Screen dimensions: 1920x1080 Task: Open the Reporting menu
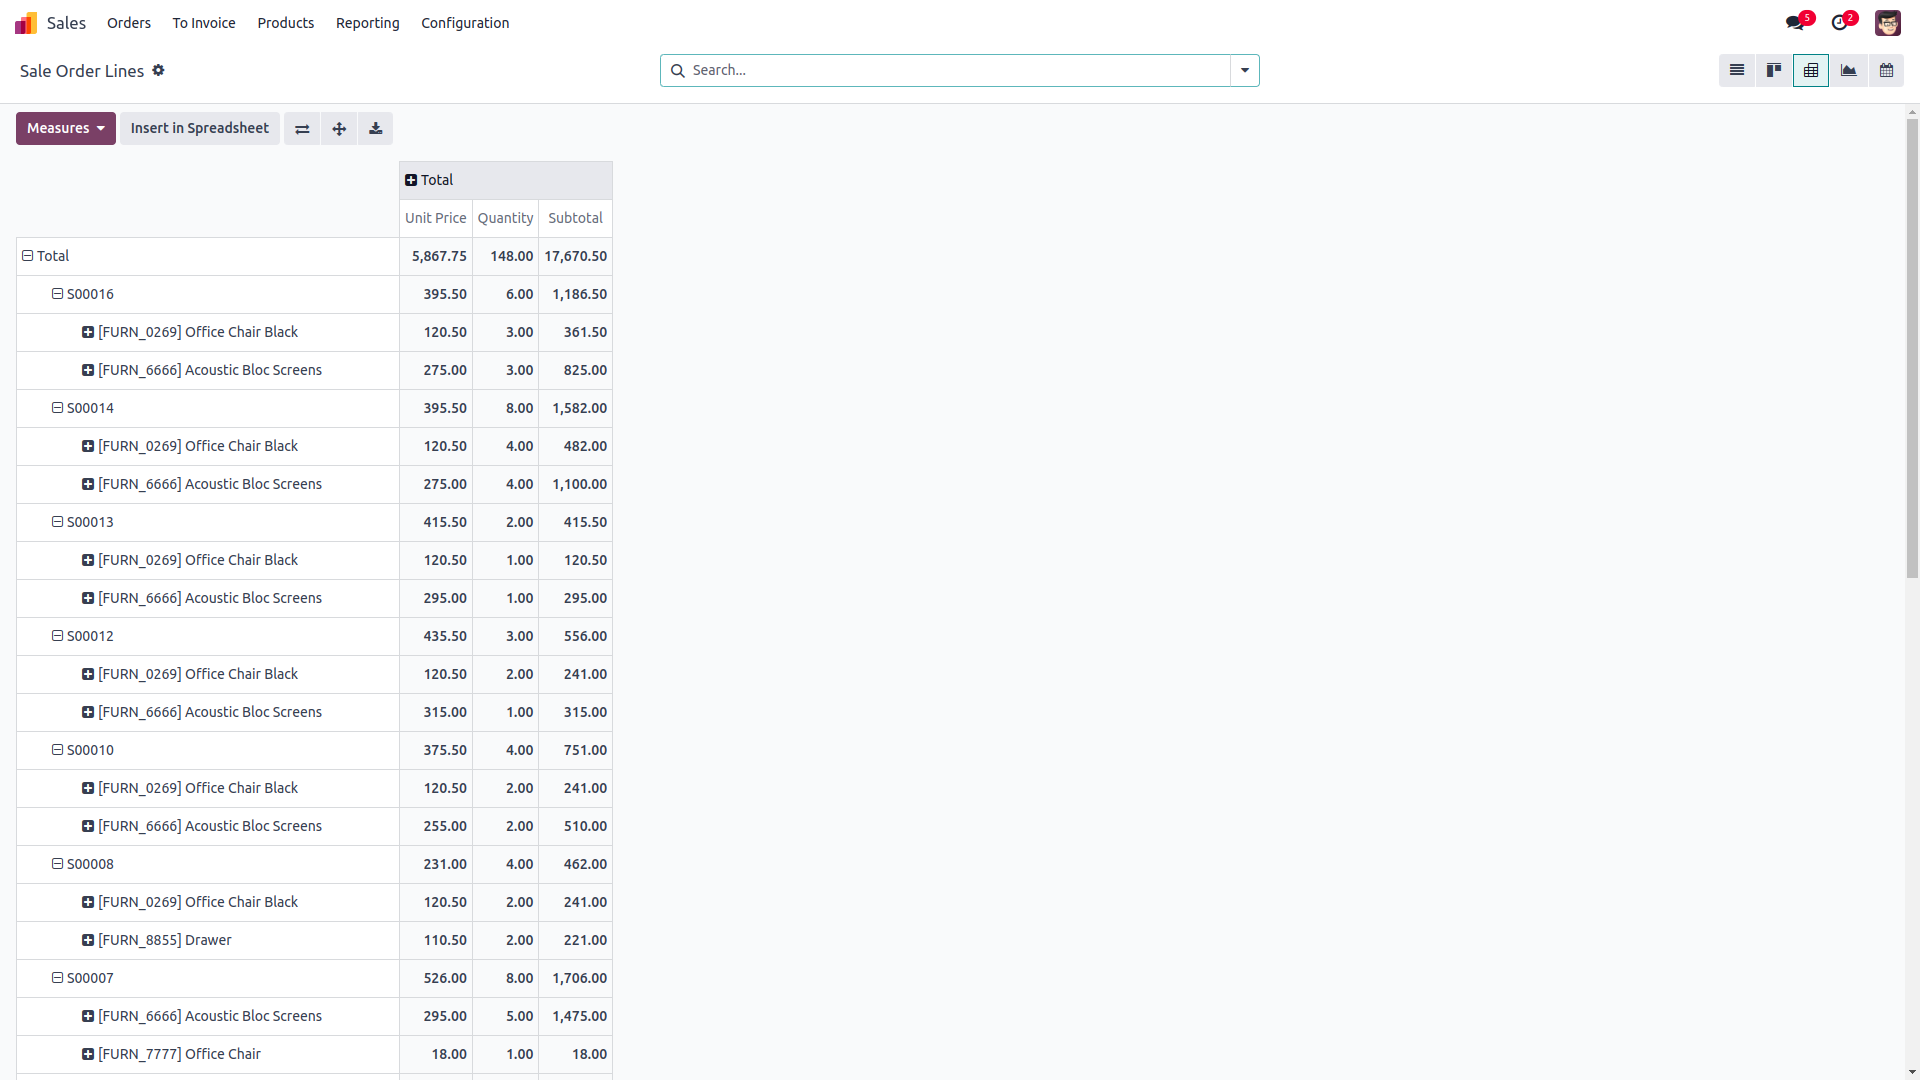point(367,23)
